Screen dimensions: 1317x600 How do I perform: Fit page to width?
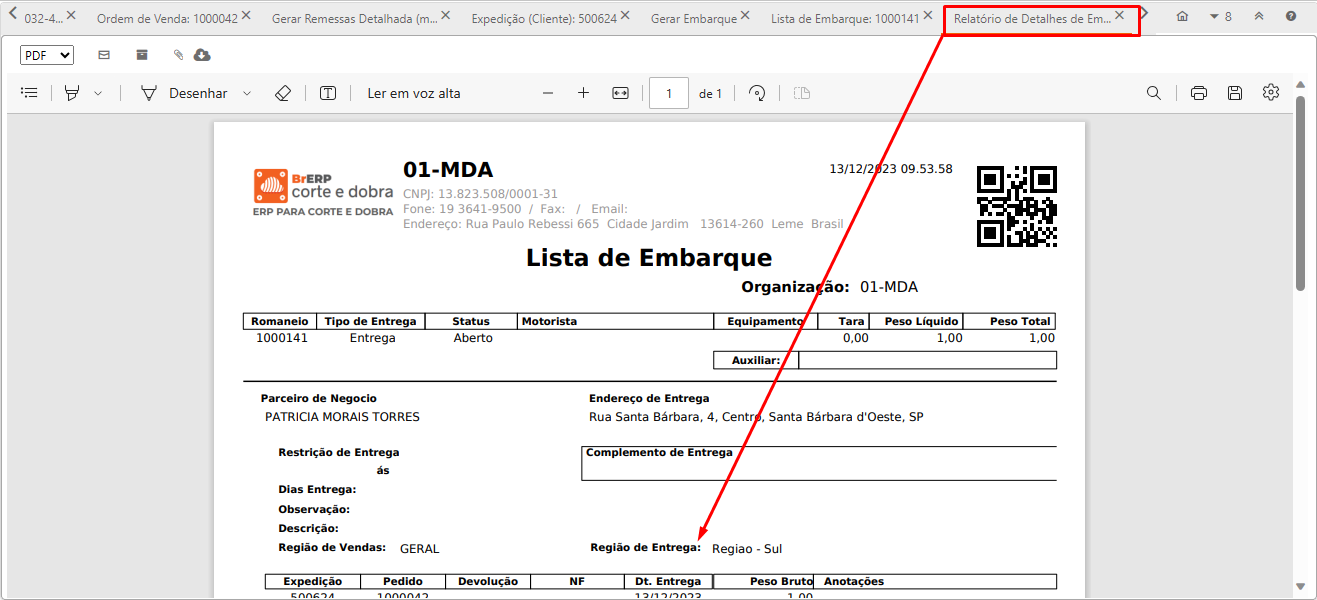620,92
